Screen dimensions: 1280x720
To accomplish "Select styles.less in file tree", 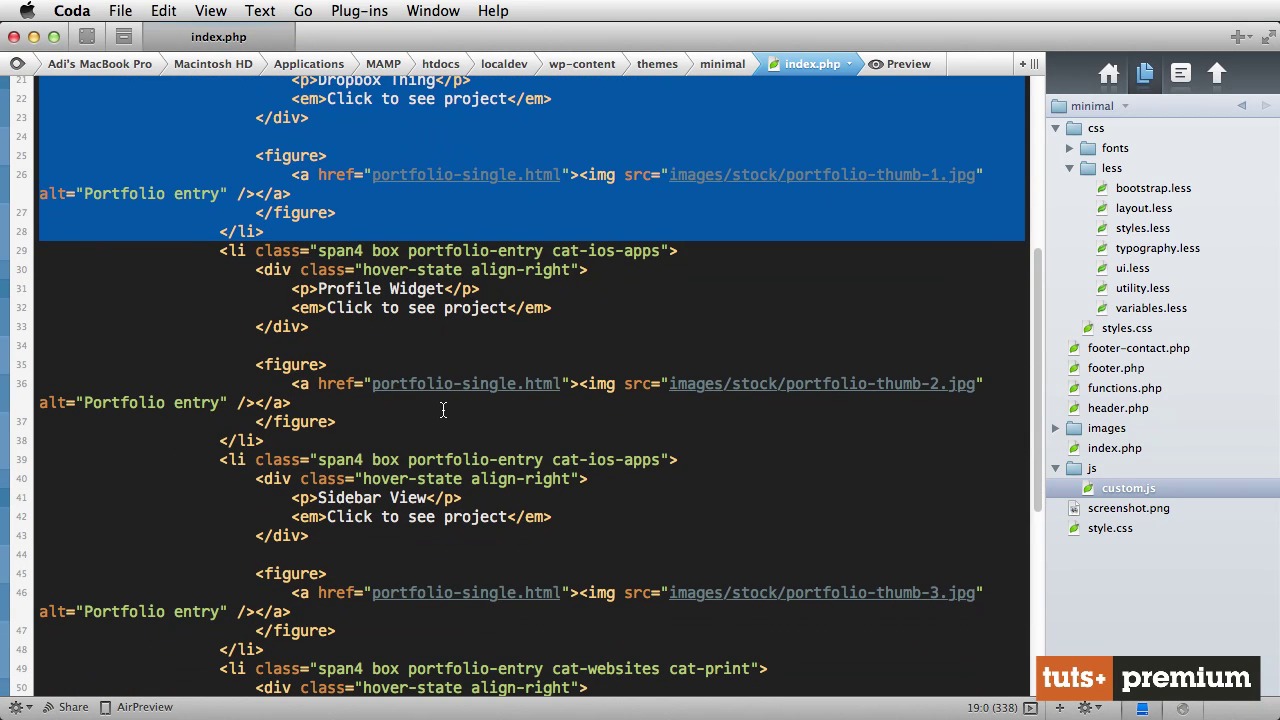I will [1143, 228].
